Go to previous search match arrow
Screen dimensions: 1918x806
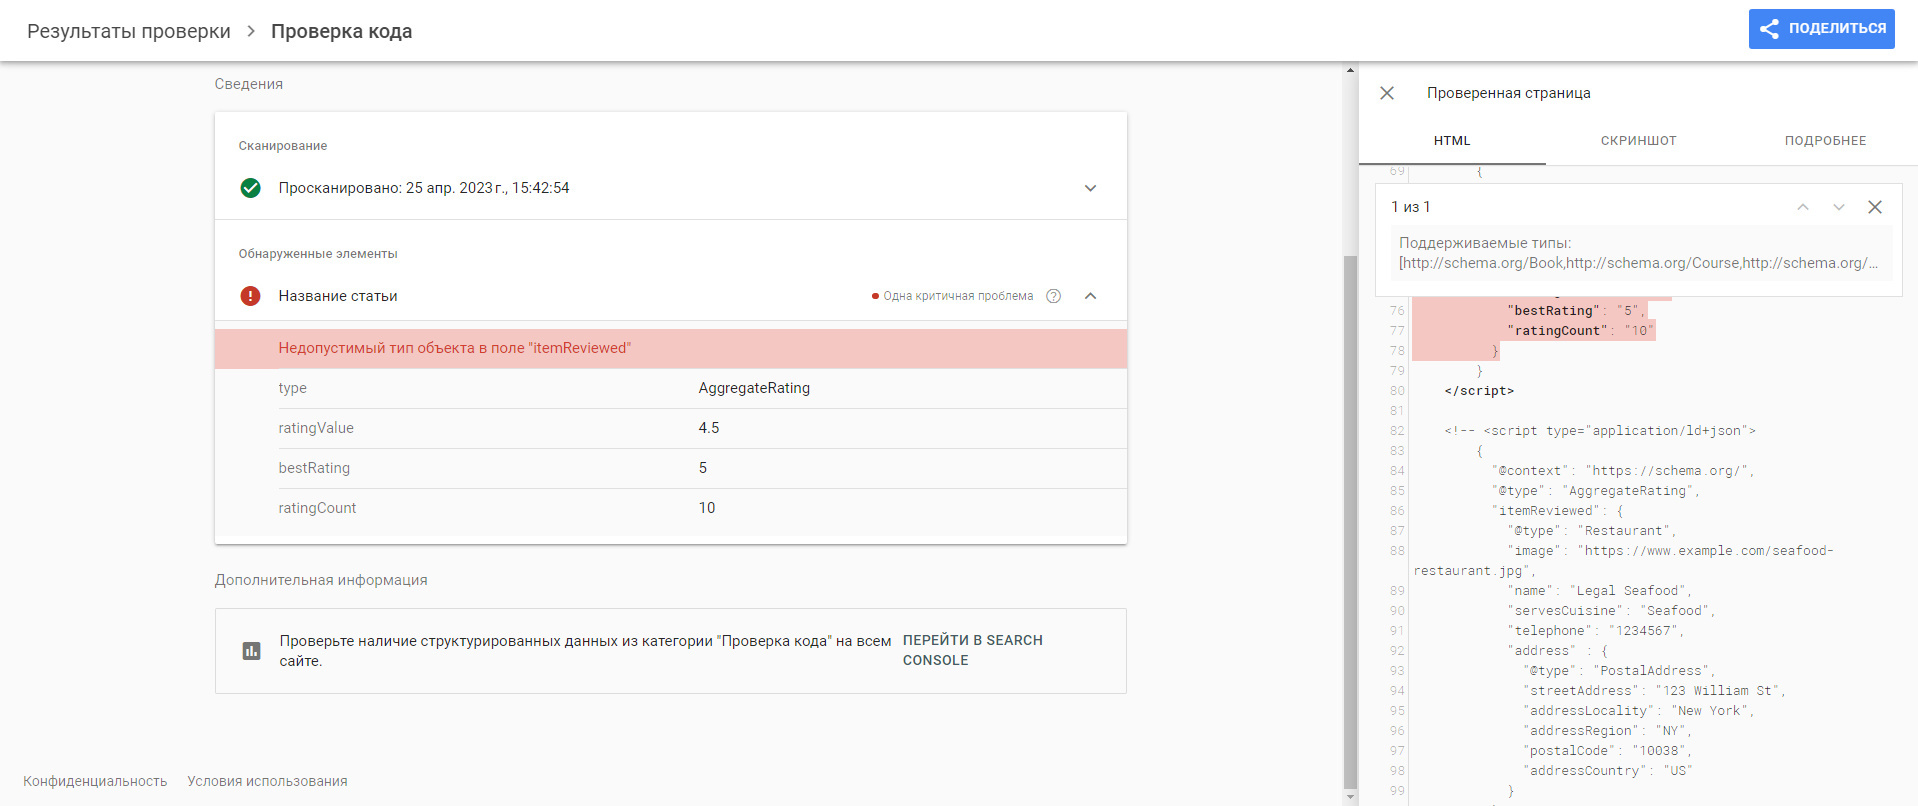(1803, 207)
